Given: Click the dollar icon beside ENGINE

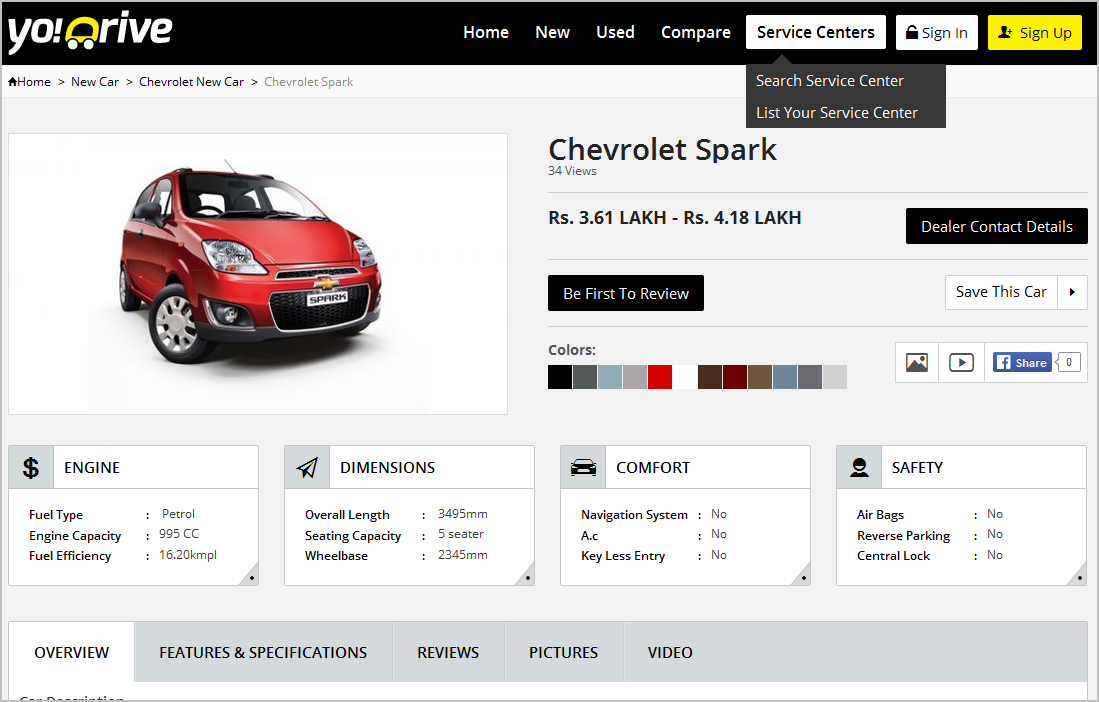Looking at the screenshot, I should 31,467.
